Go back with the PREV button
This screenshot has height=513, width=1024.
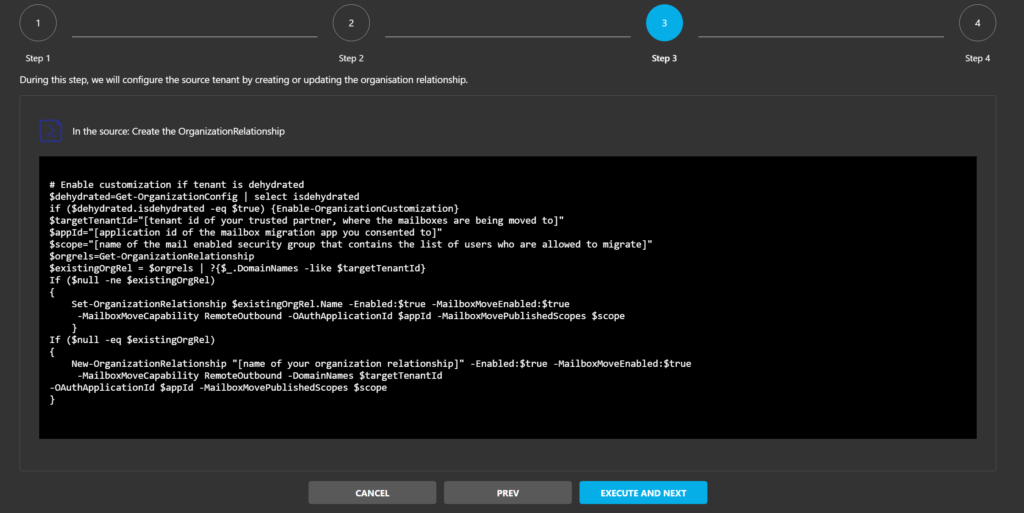coord(508,493)
